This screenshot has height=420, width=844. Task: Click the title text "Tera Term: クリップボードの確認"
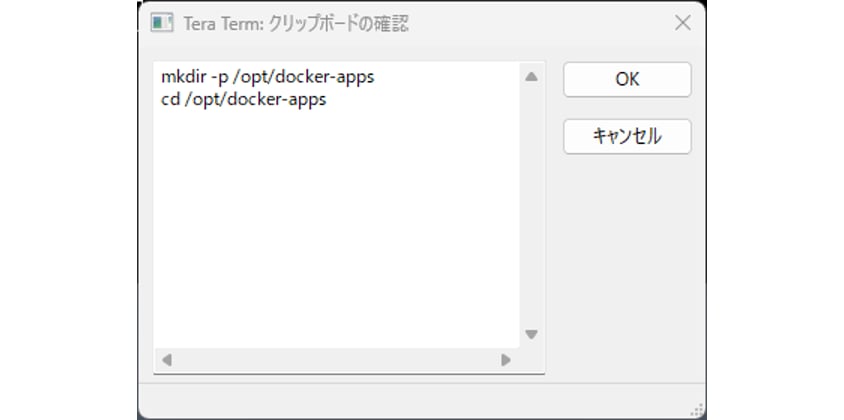click(295, 23)
